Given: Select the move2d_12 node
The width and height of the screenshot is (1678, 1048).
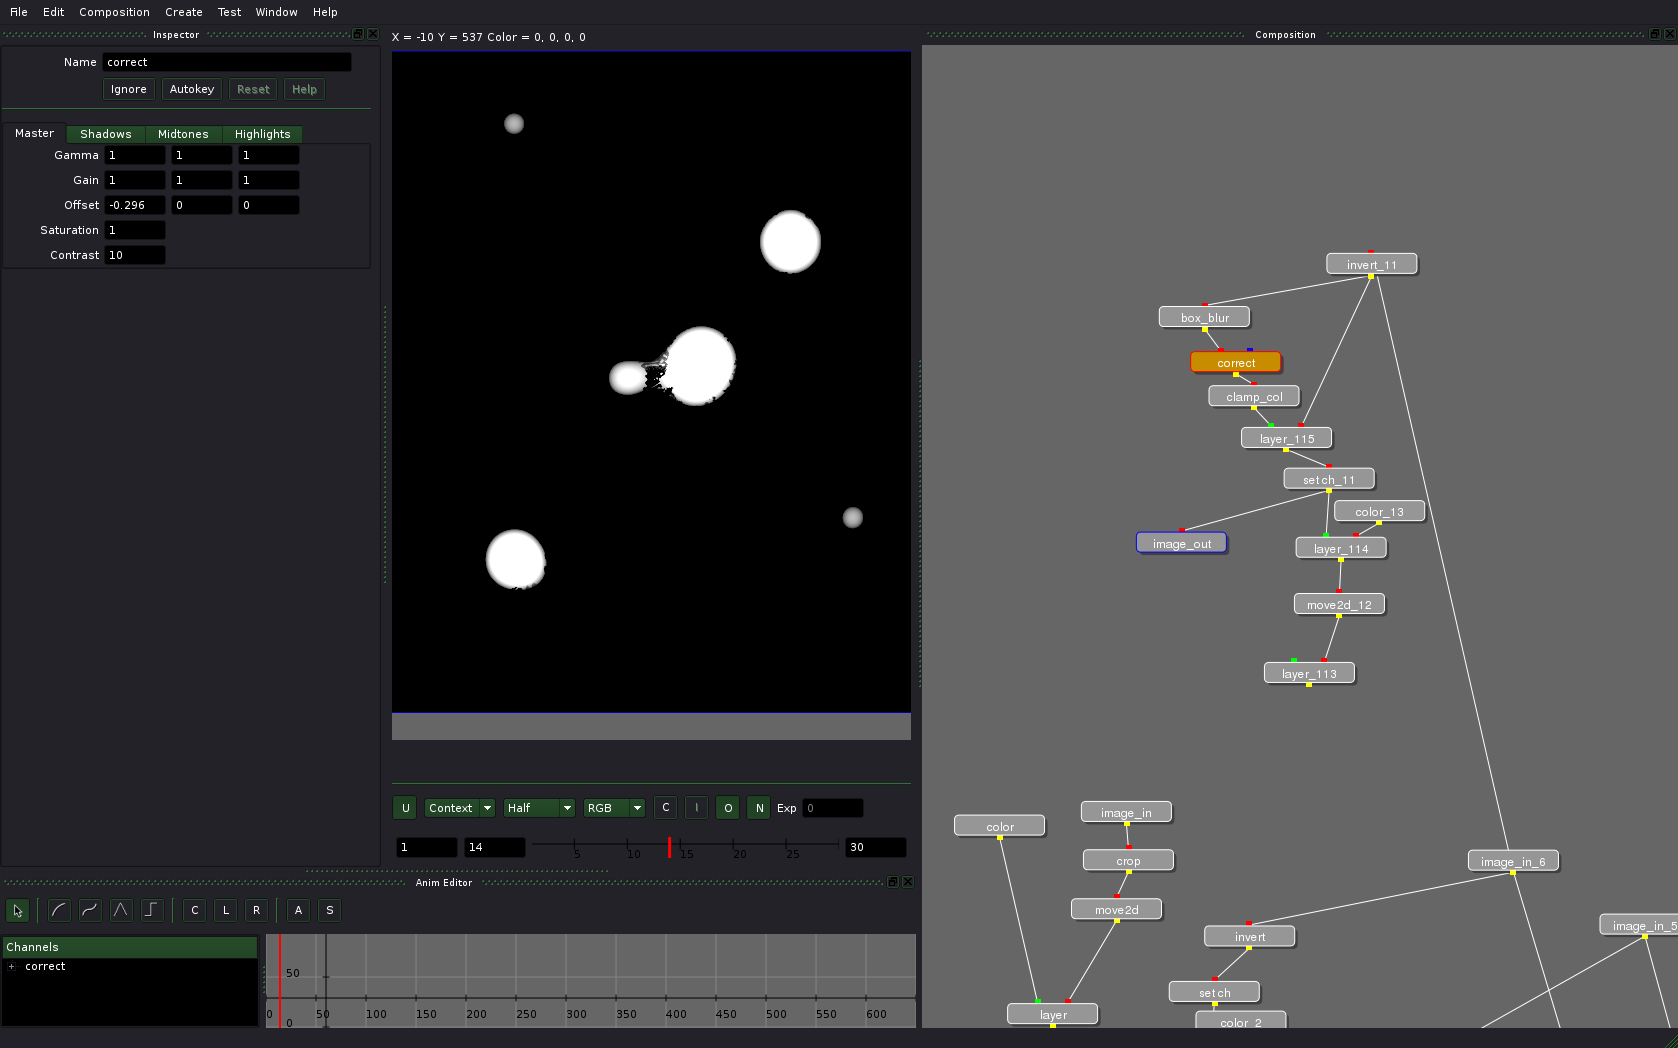Looking at the screenshot, I should pyautogui.click(x=1339, y=604).
